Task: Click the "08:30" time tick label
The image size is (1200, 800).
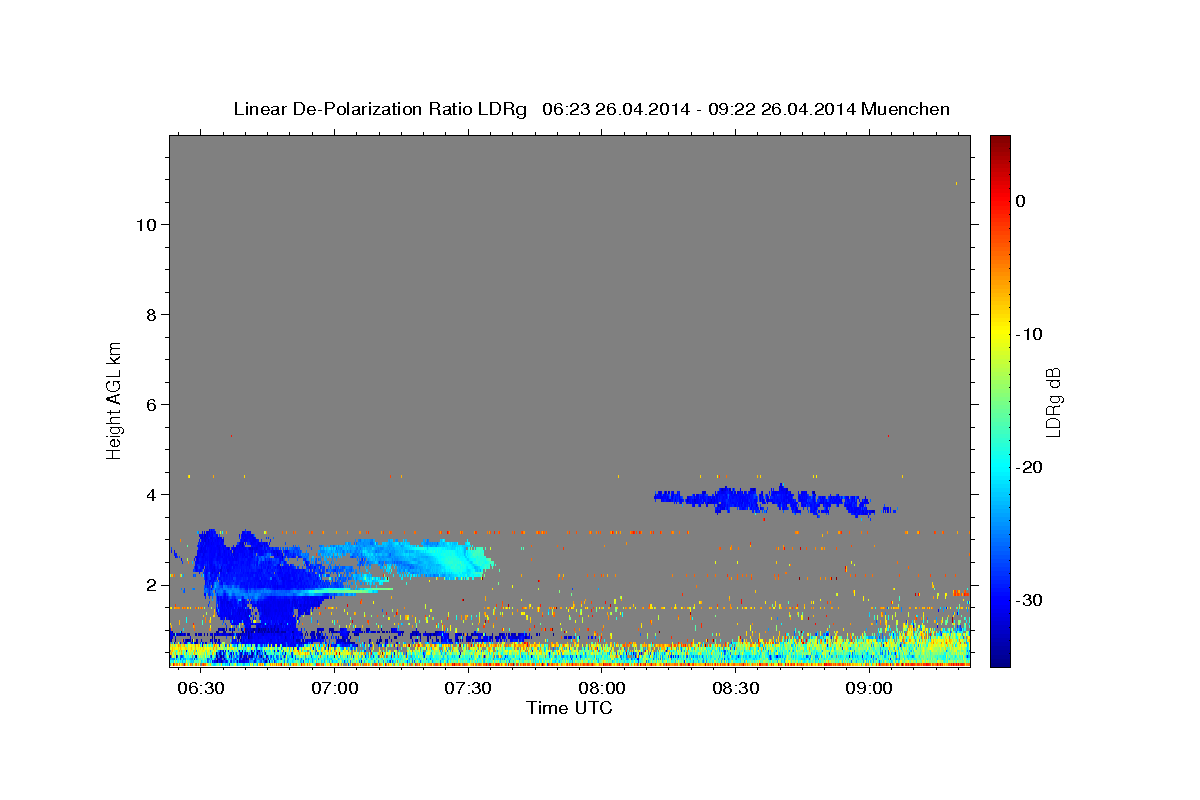Action: pos(736,689)
